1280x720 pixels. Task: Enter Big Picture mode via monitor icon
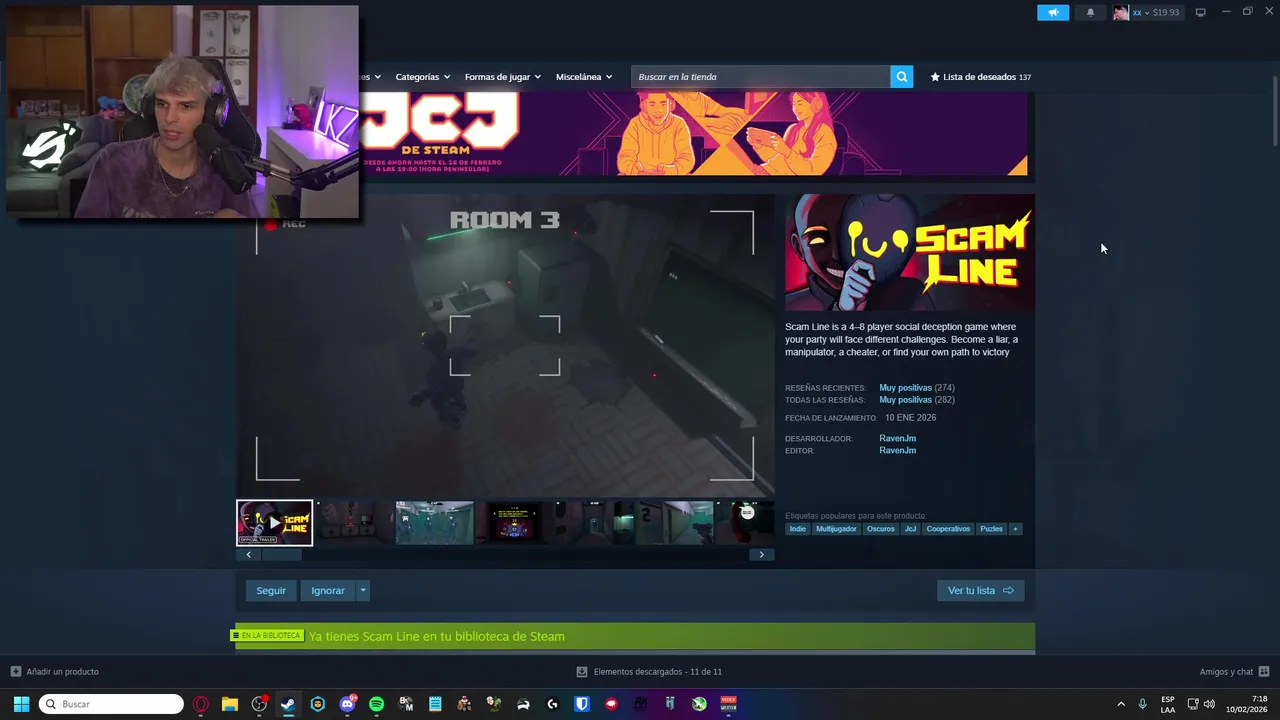pyautogui.click(x=1200, y=12)
